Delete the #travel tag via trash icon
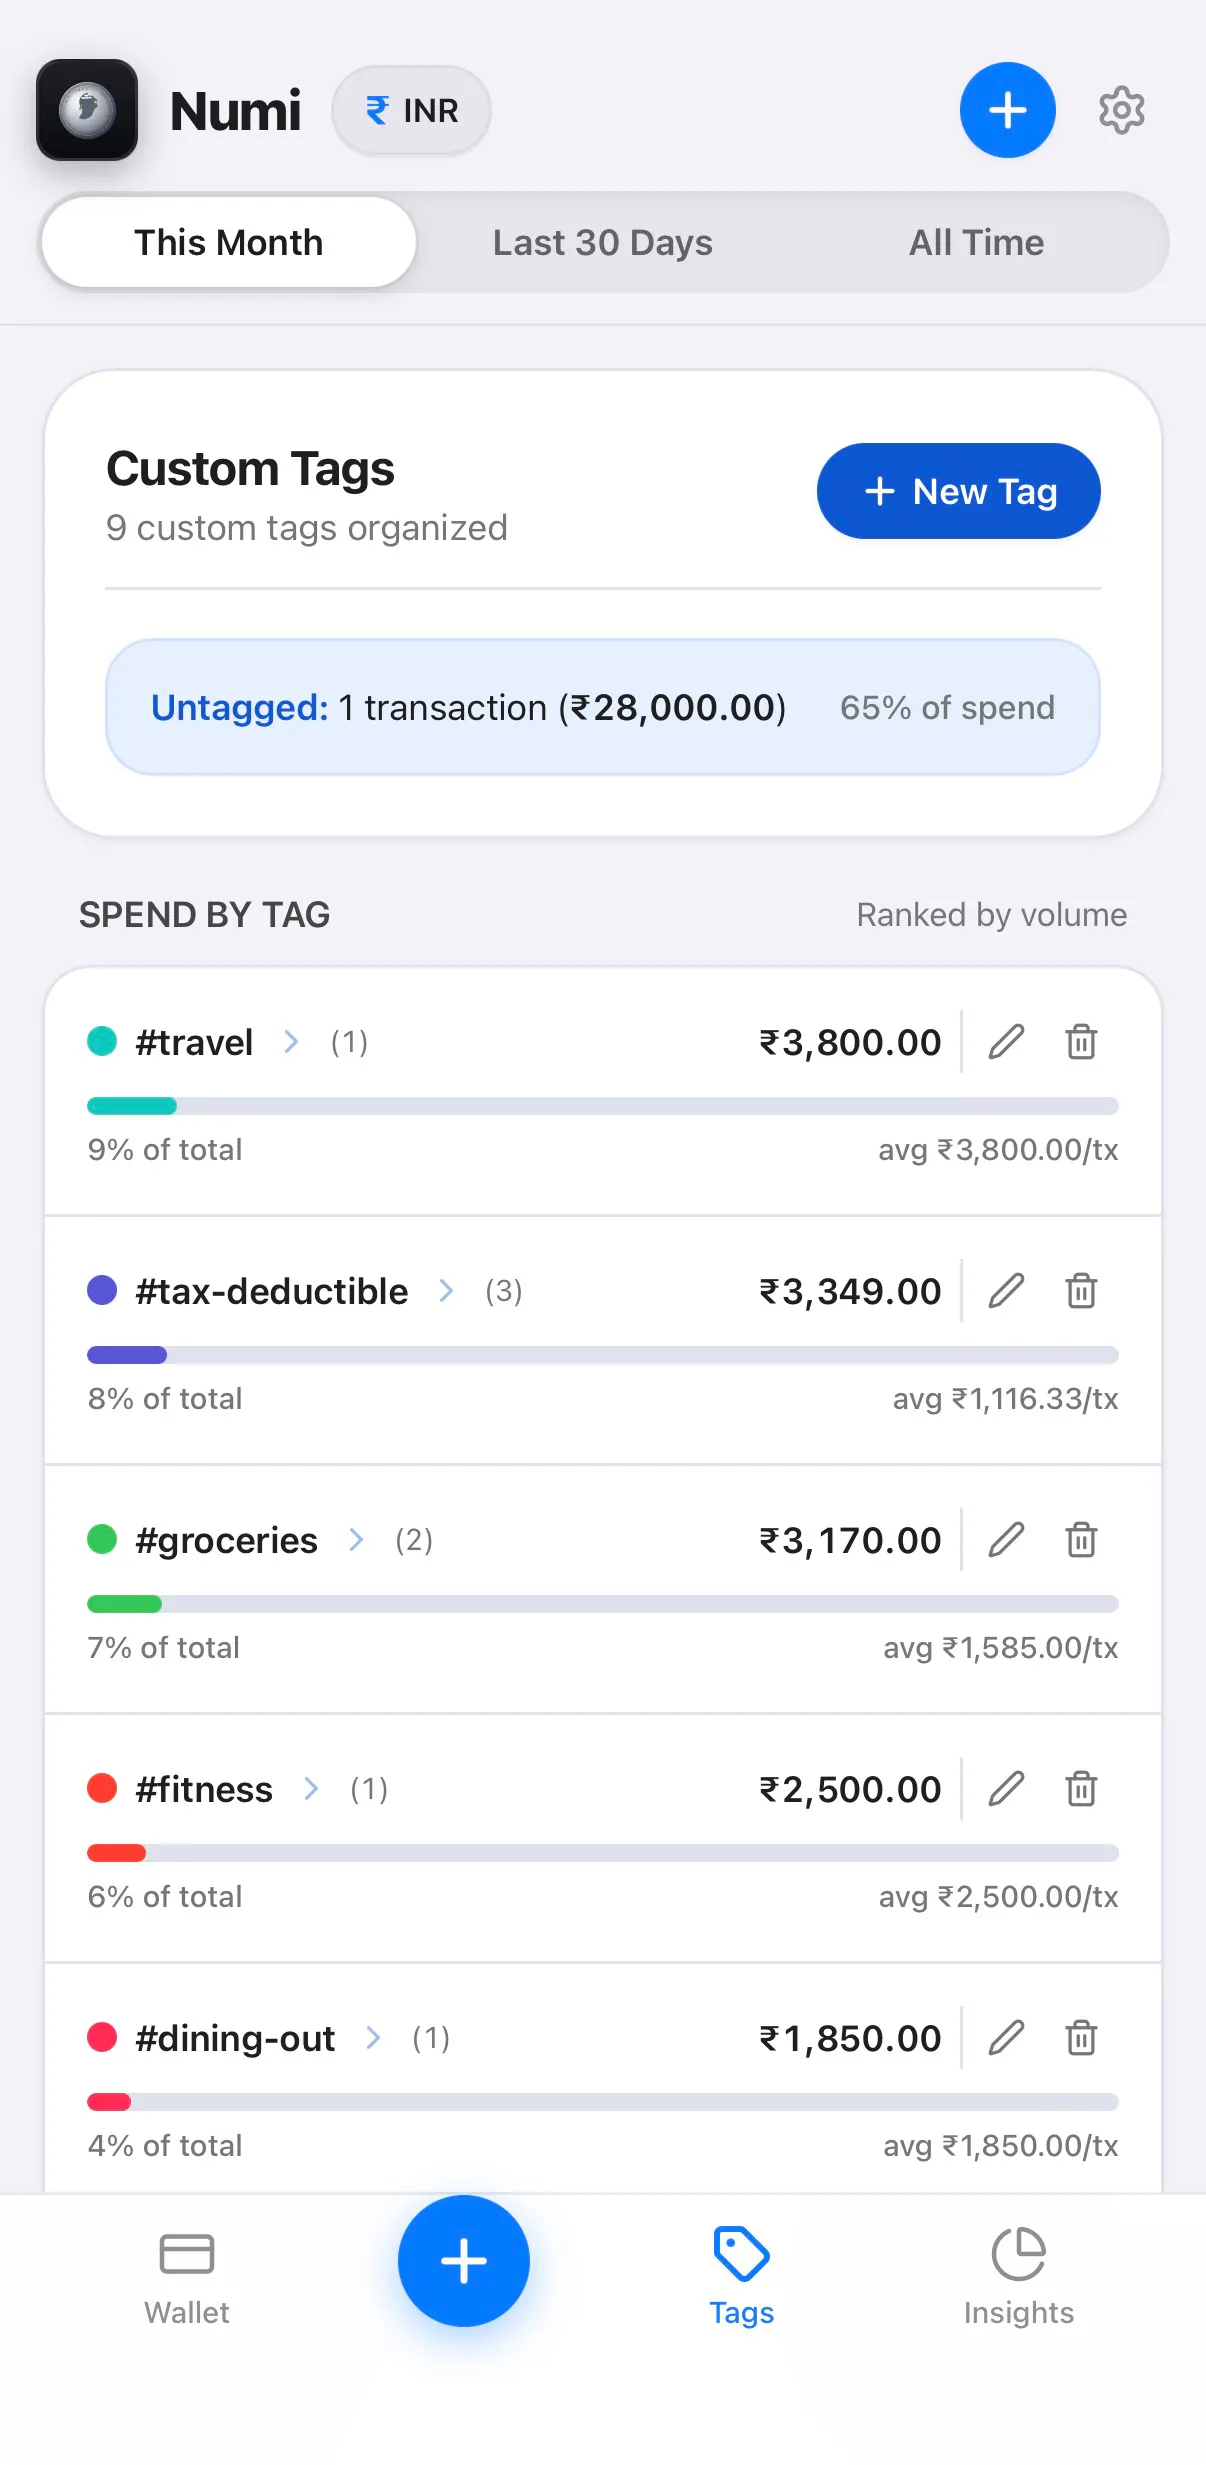This screenshot has width=1206, height=2465. 1081,1042
